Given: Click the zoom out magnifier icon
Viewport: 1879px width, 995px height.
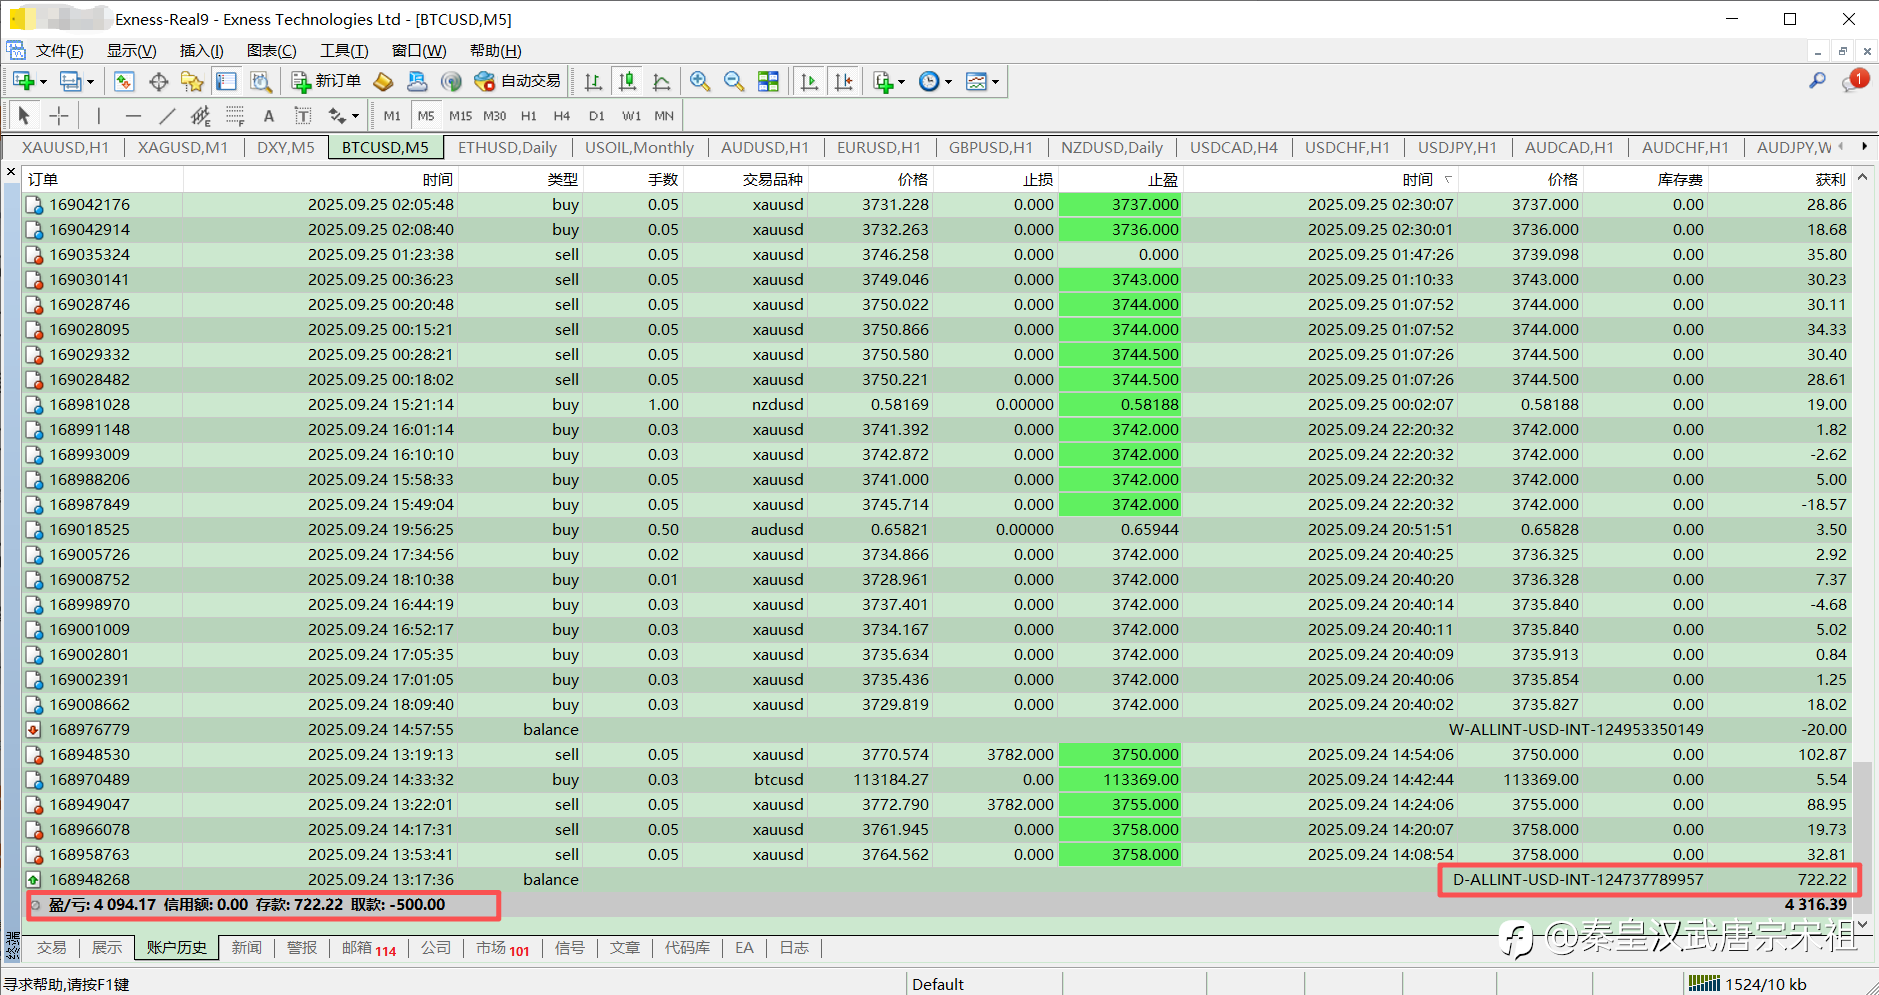Looking at the screenshot, I should point(734,82).
